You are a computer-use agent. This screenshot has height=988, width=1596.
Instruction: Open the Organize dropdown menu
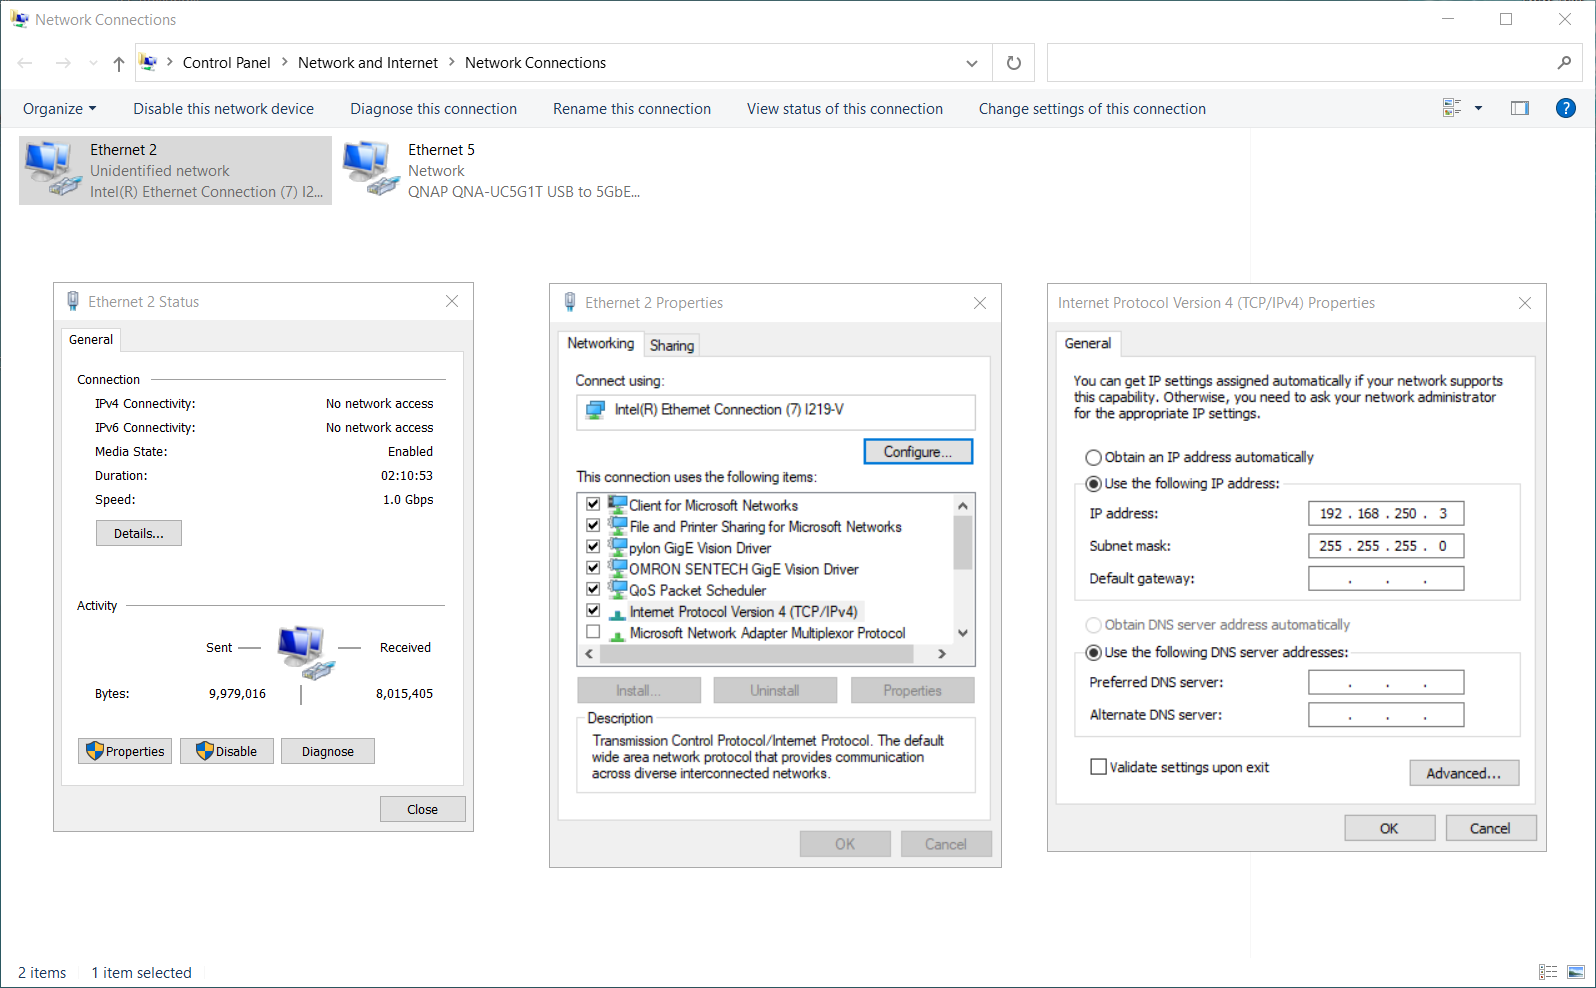[59, 109]
